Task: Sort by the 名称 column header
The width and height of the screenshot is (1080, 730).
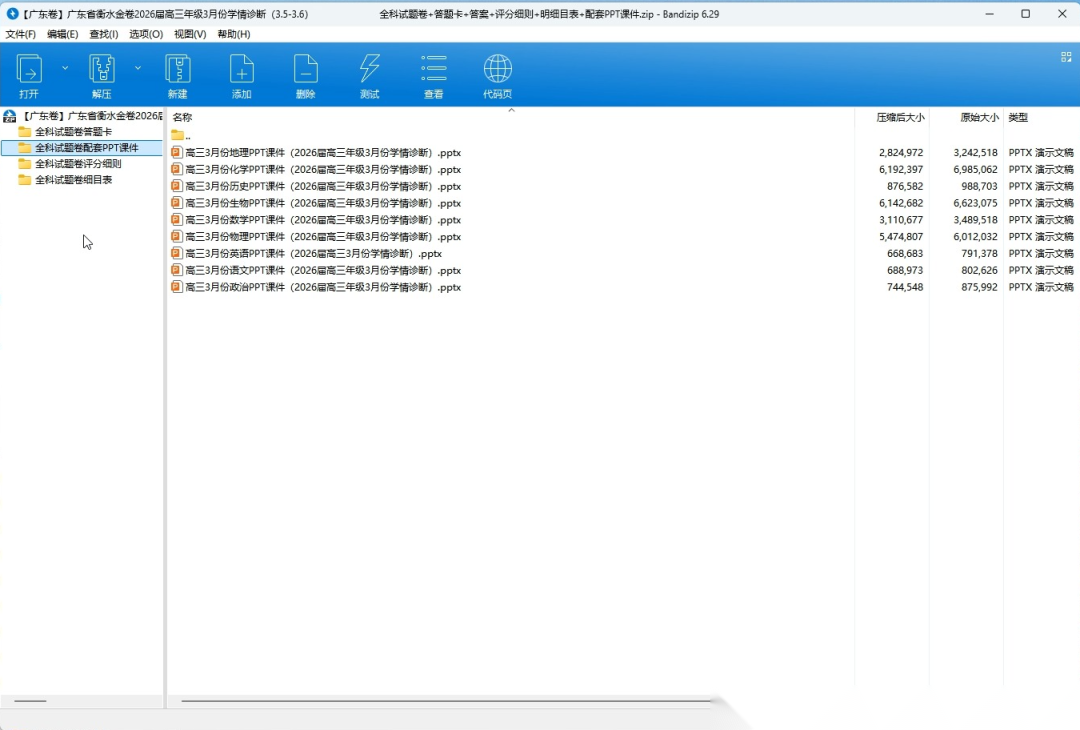Action: click(x=182, y=117)
